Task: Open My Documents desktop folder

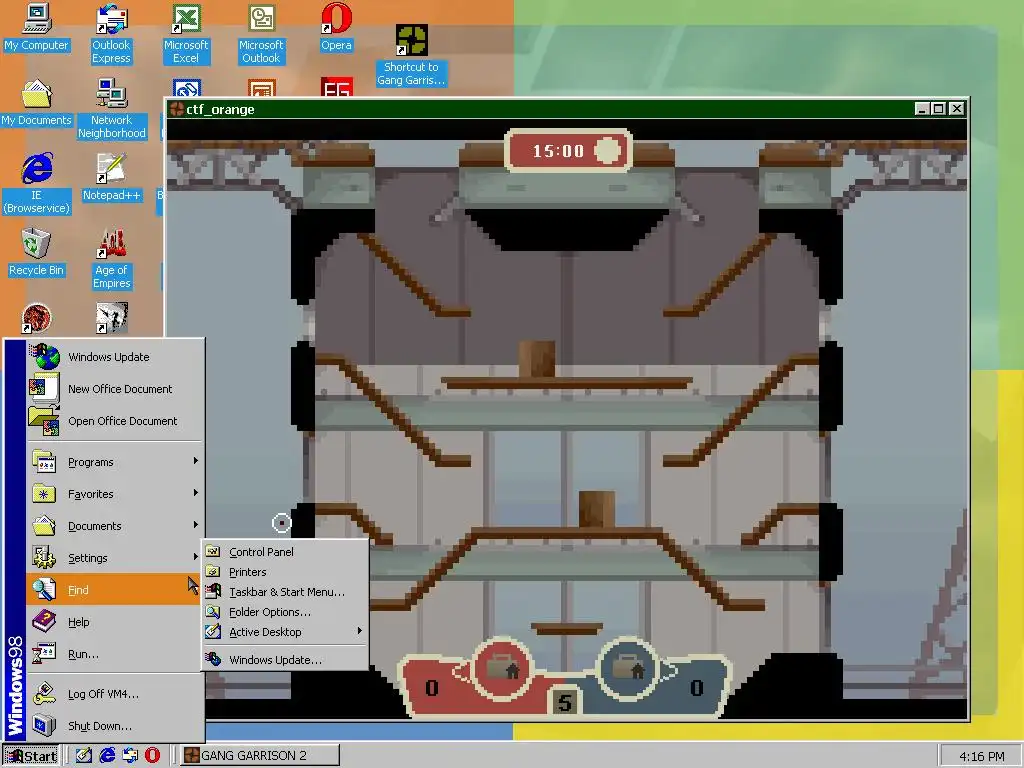Action: click(x=37, y=103)
